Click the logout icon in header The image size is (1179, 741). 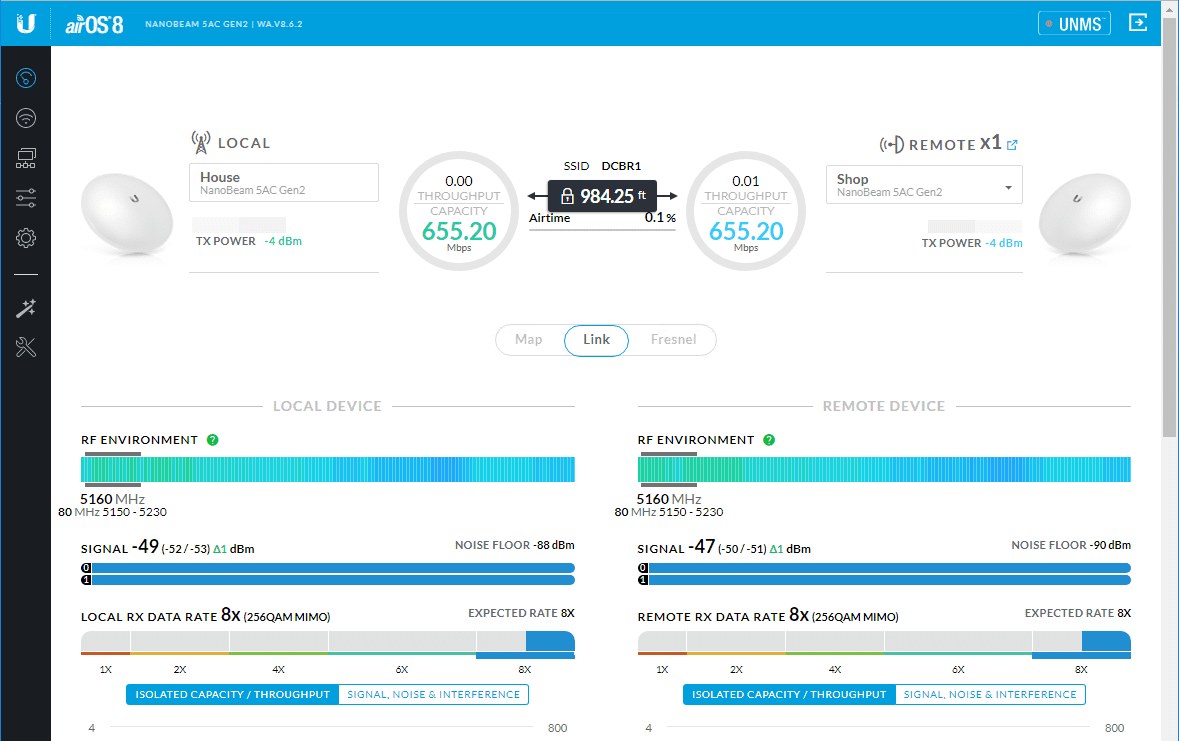tap(1138, 23)
